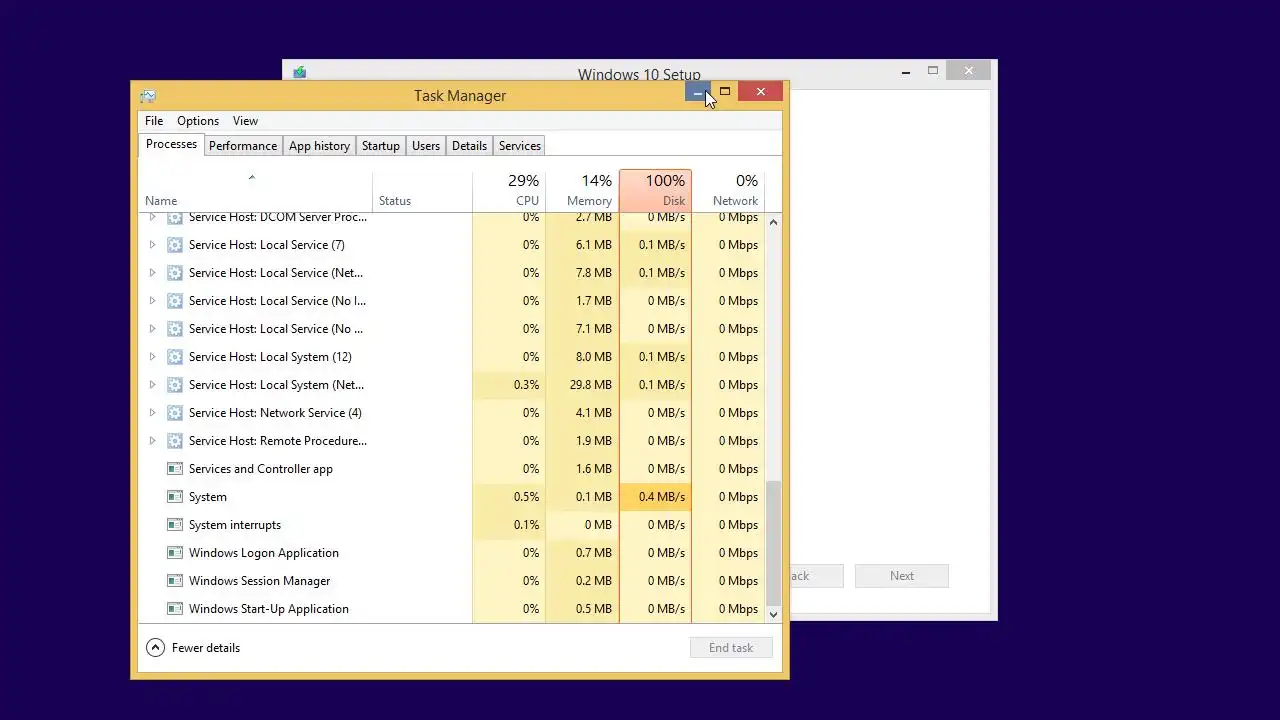Click the Windows 10 Setup title bar icon
Viewport: 1280px width, 720px height.
(x=299, y=72)
